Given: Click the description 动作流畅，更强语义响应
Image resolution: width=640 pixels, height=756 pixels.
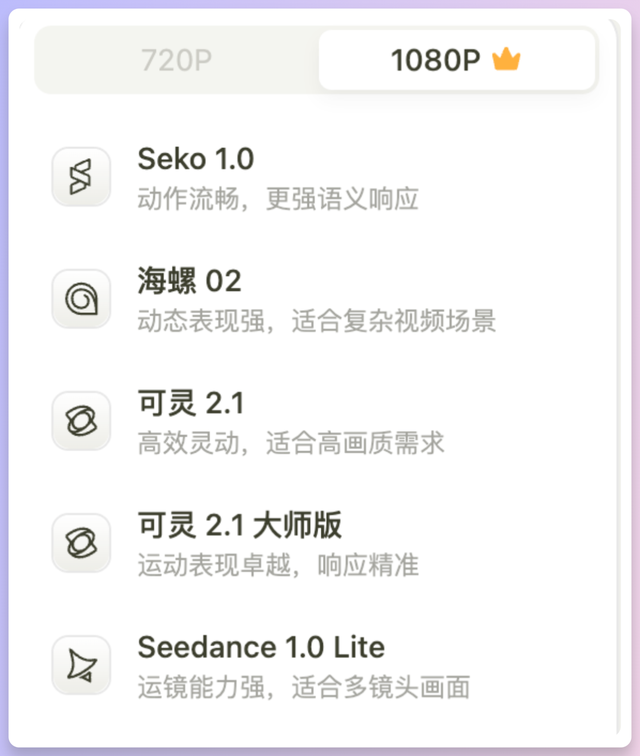Looking at the screenshot, I should coord(277,199).
